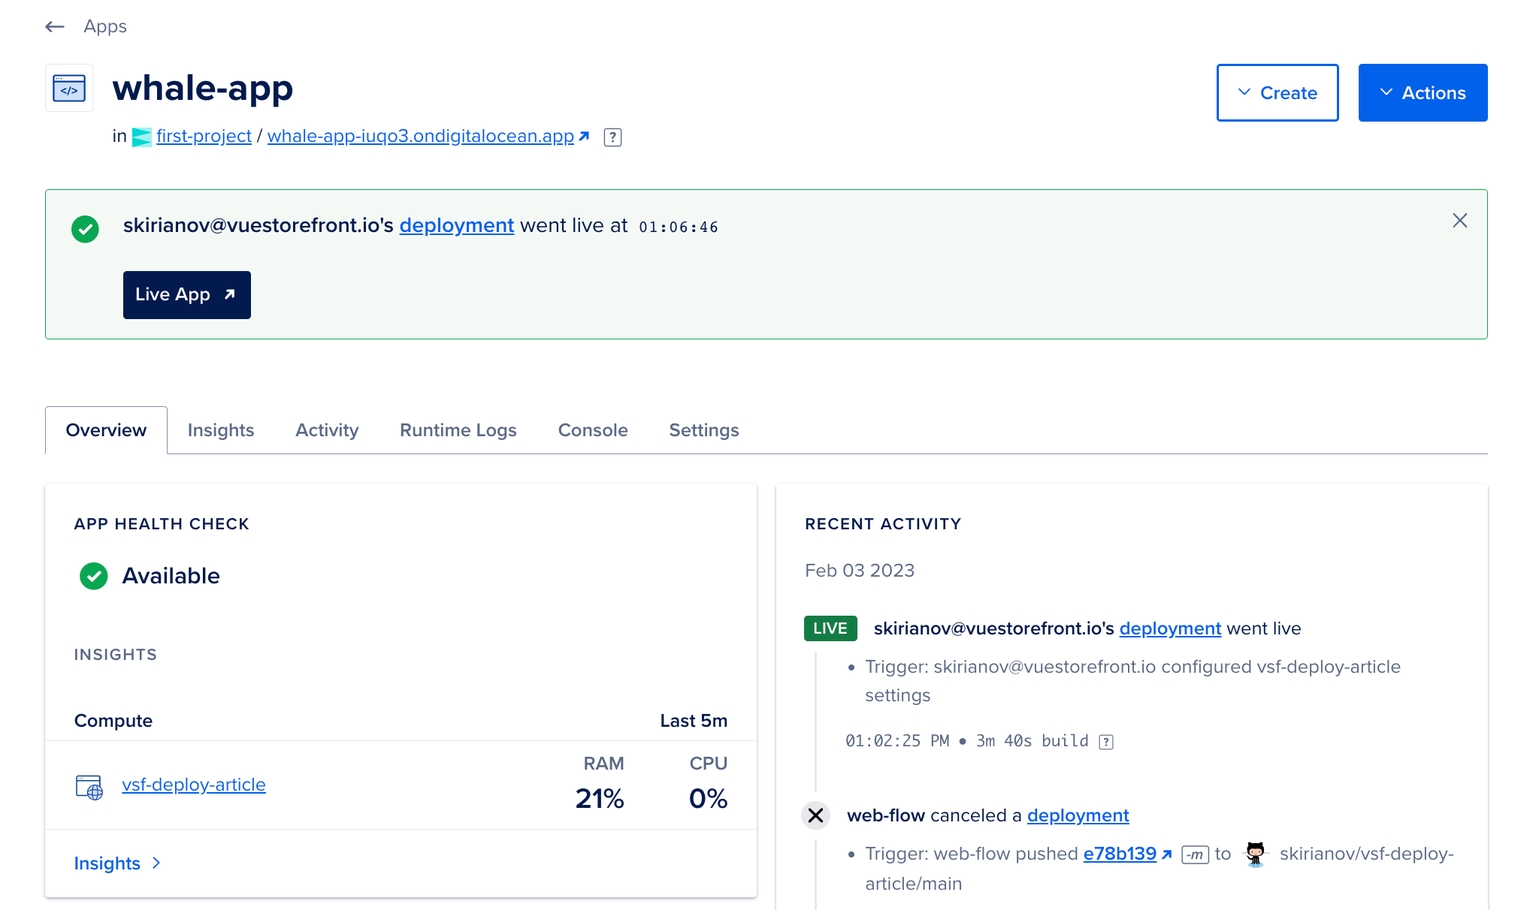Click the help icon next to build time
This screenshot has height=910, width=1536.
coord(1106,742)
